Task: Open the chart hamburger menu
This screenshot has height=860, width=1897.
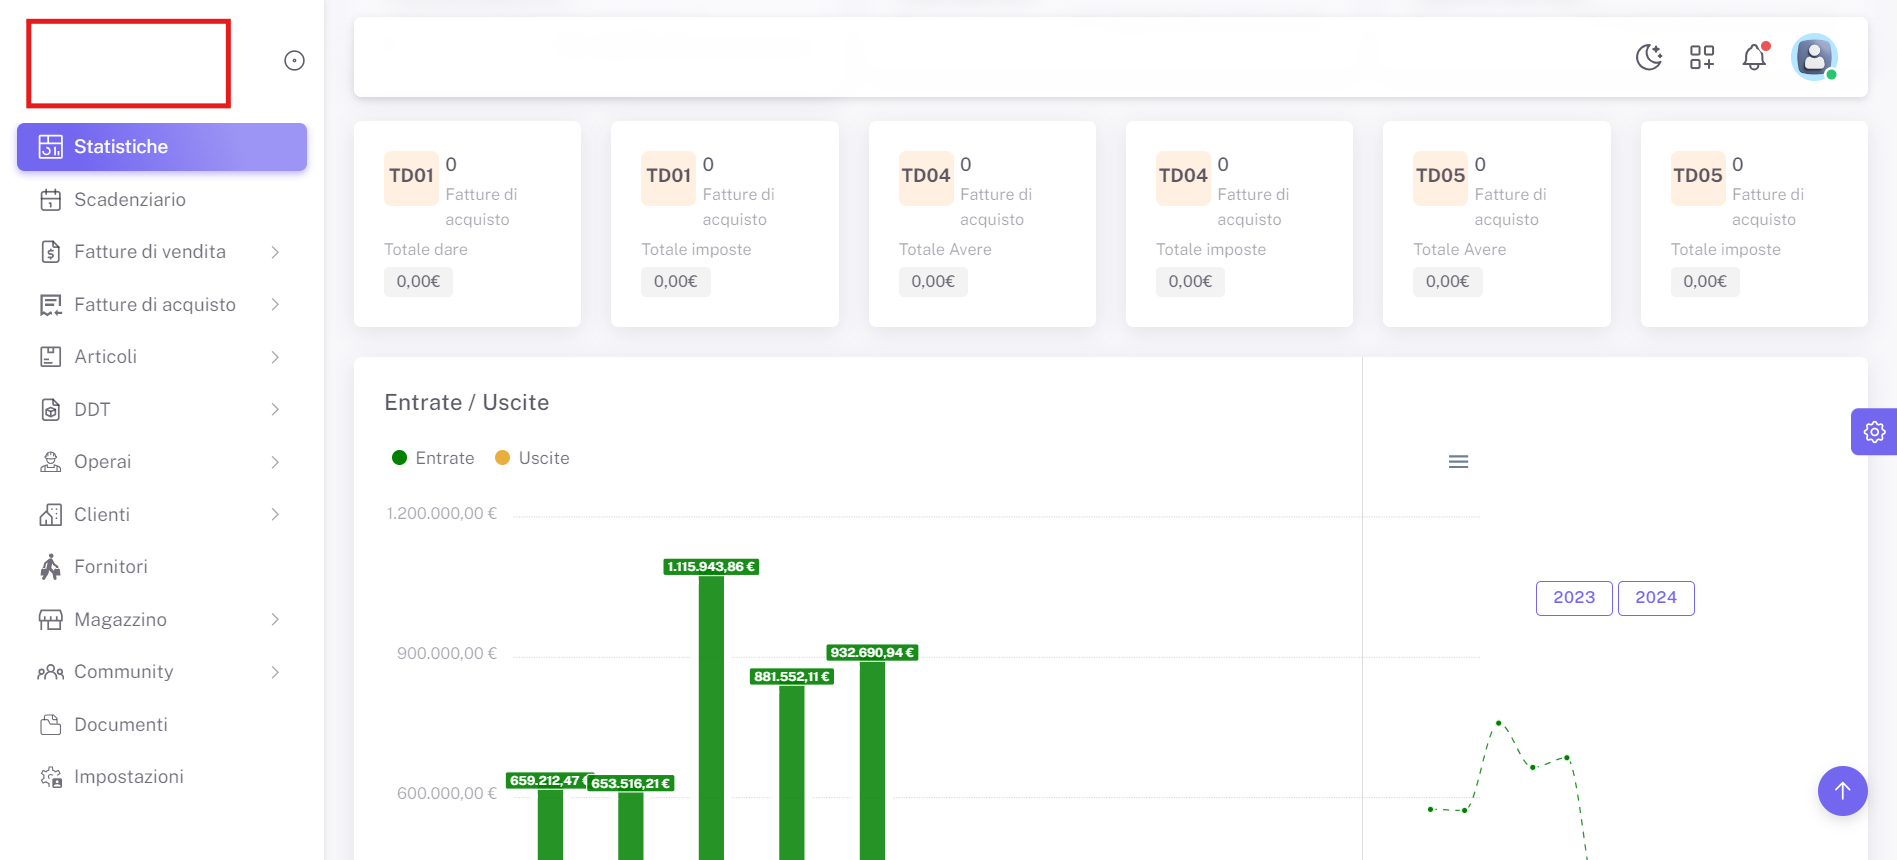Action: coord(1458,462)
